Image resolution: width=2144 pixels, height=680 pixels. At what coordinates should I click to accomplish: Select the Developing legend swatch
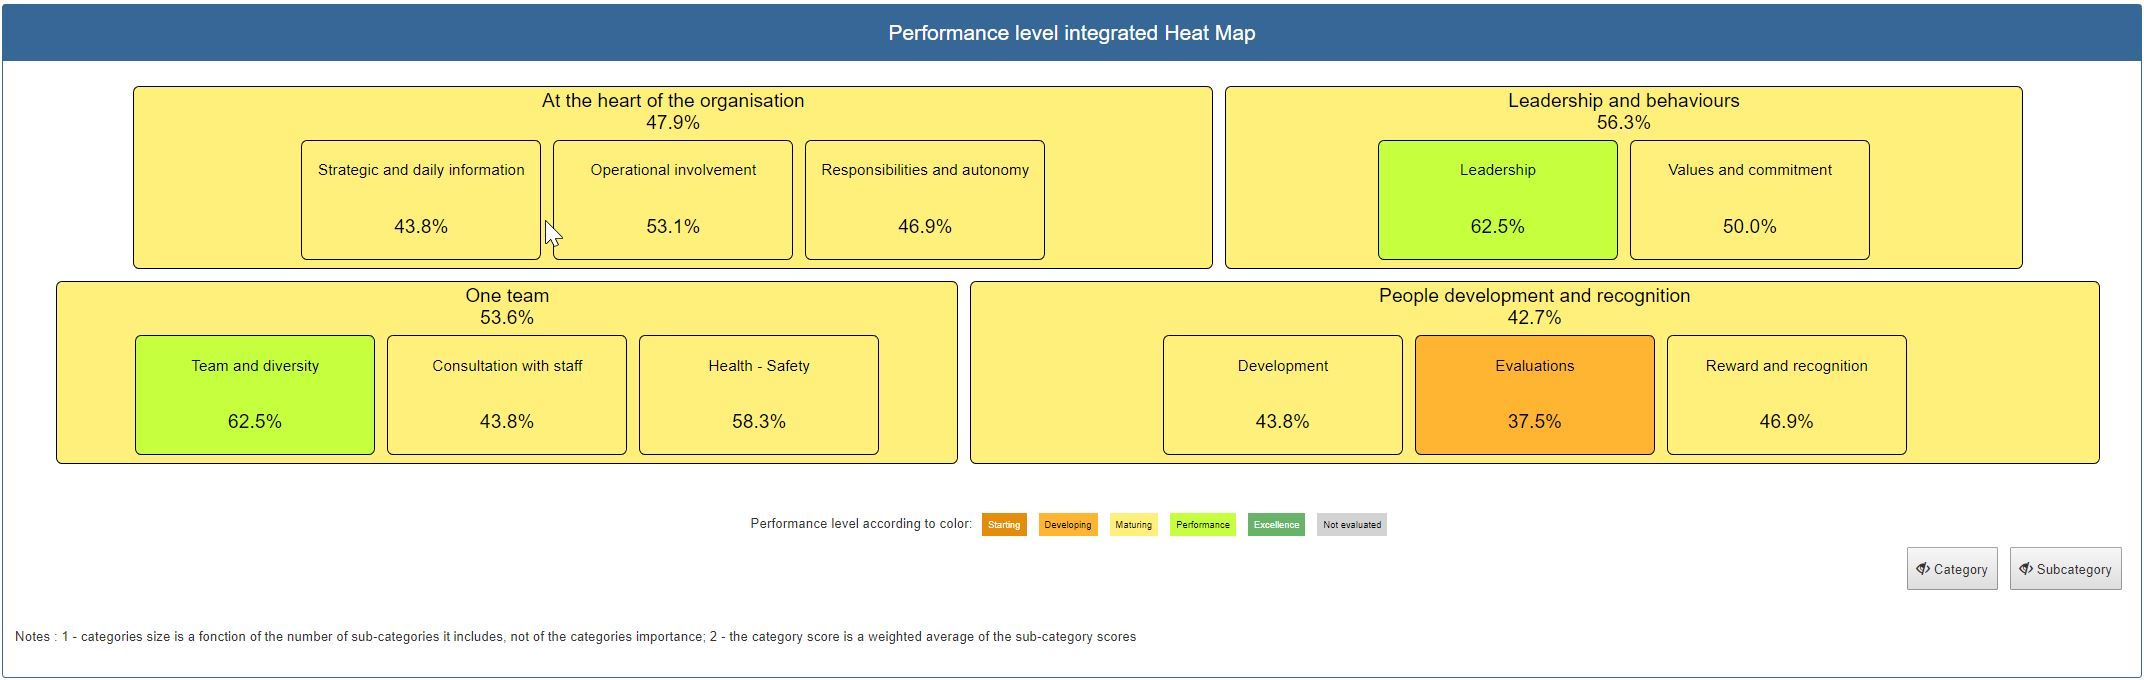1067,524
